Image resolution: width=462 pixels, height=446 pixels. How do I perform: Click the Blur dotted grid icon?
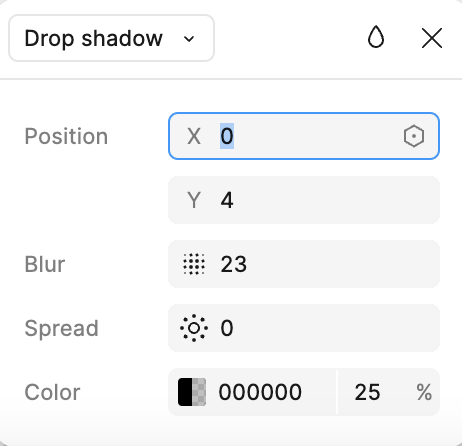[x=194, y=264]
